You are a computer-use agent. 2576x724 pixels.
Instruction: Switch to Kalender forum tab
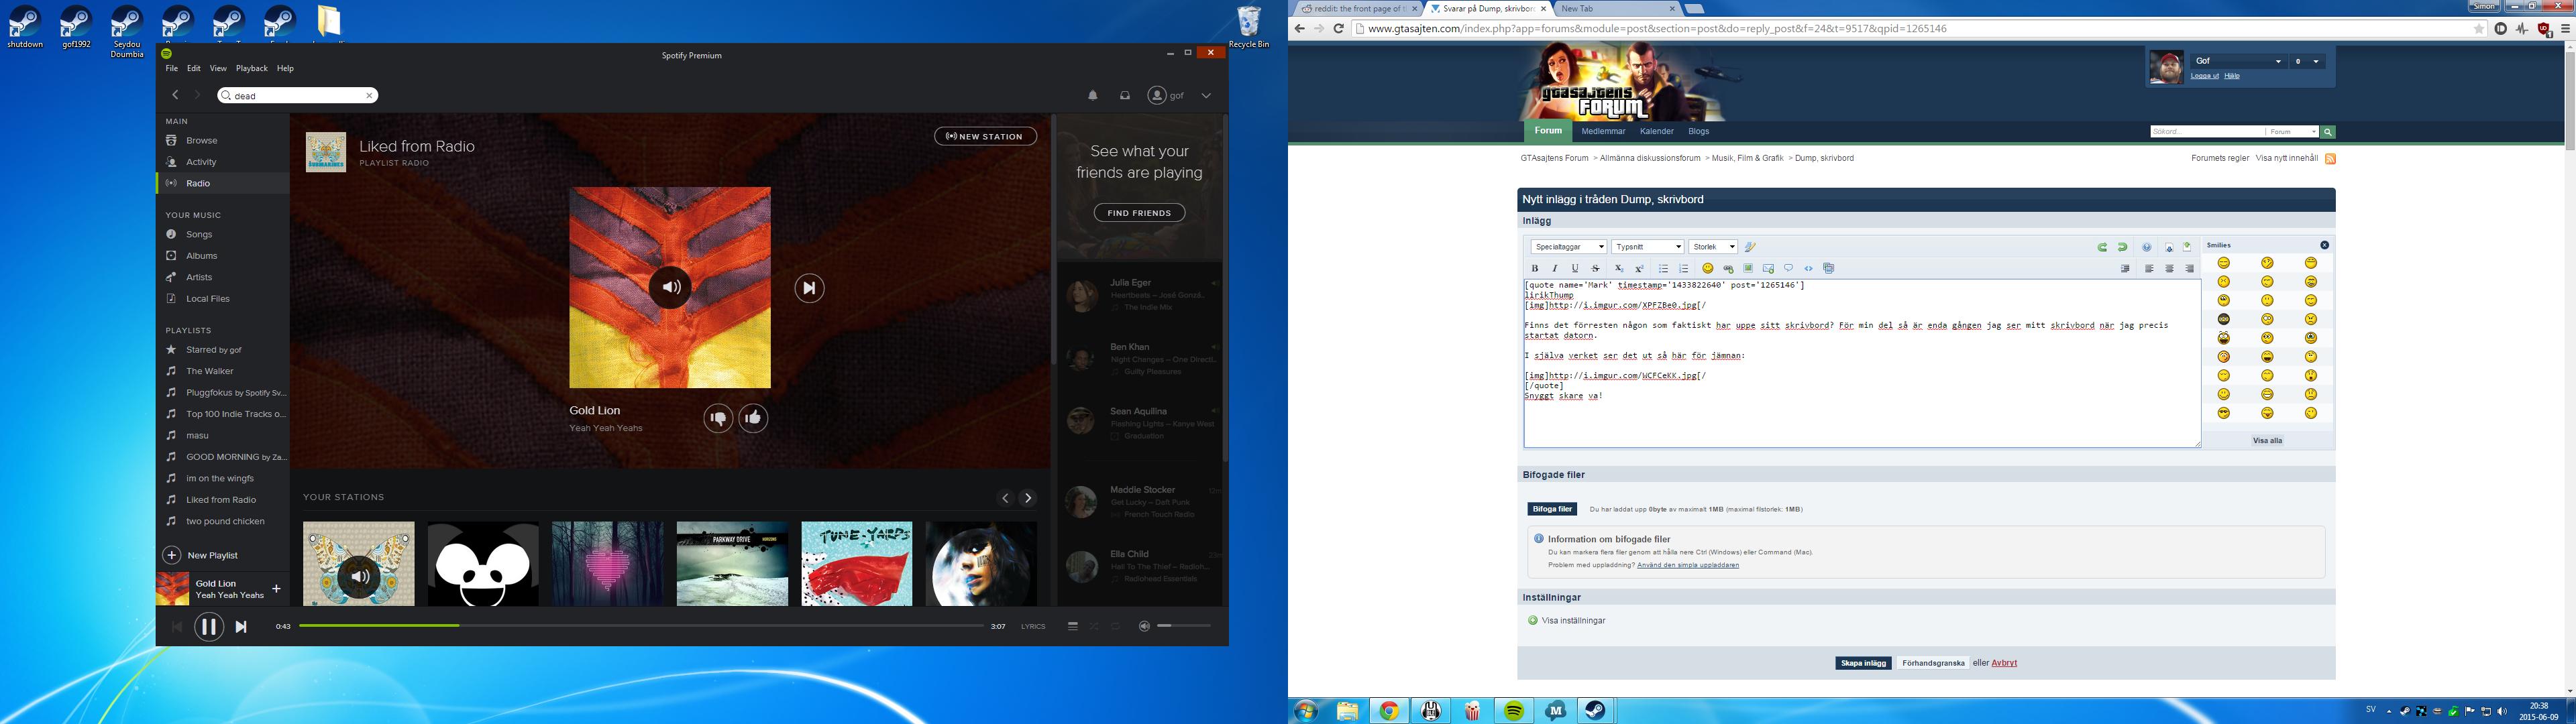(x=1657, y=131)
